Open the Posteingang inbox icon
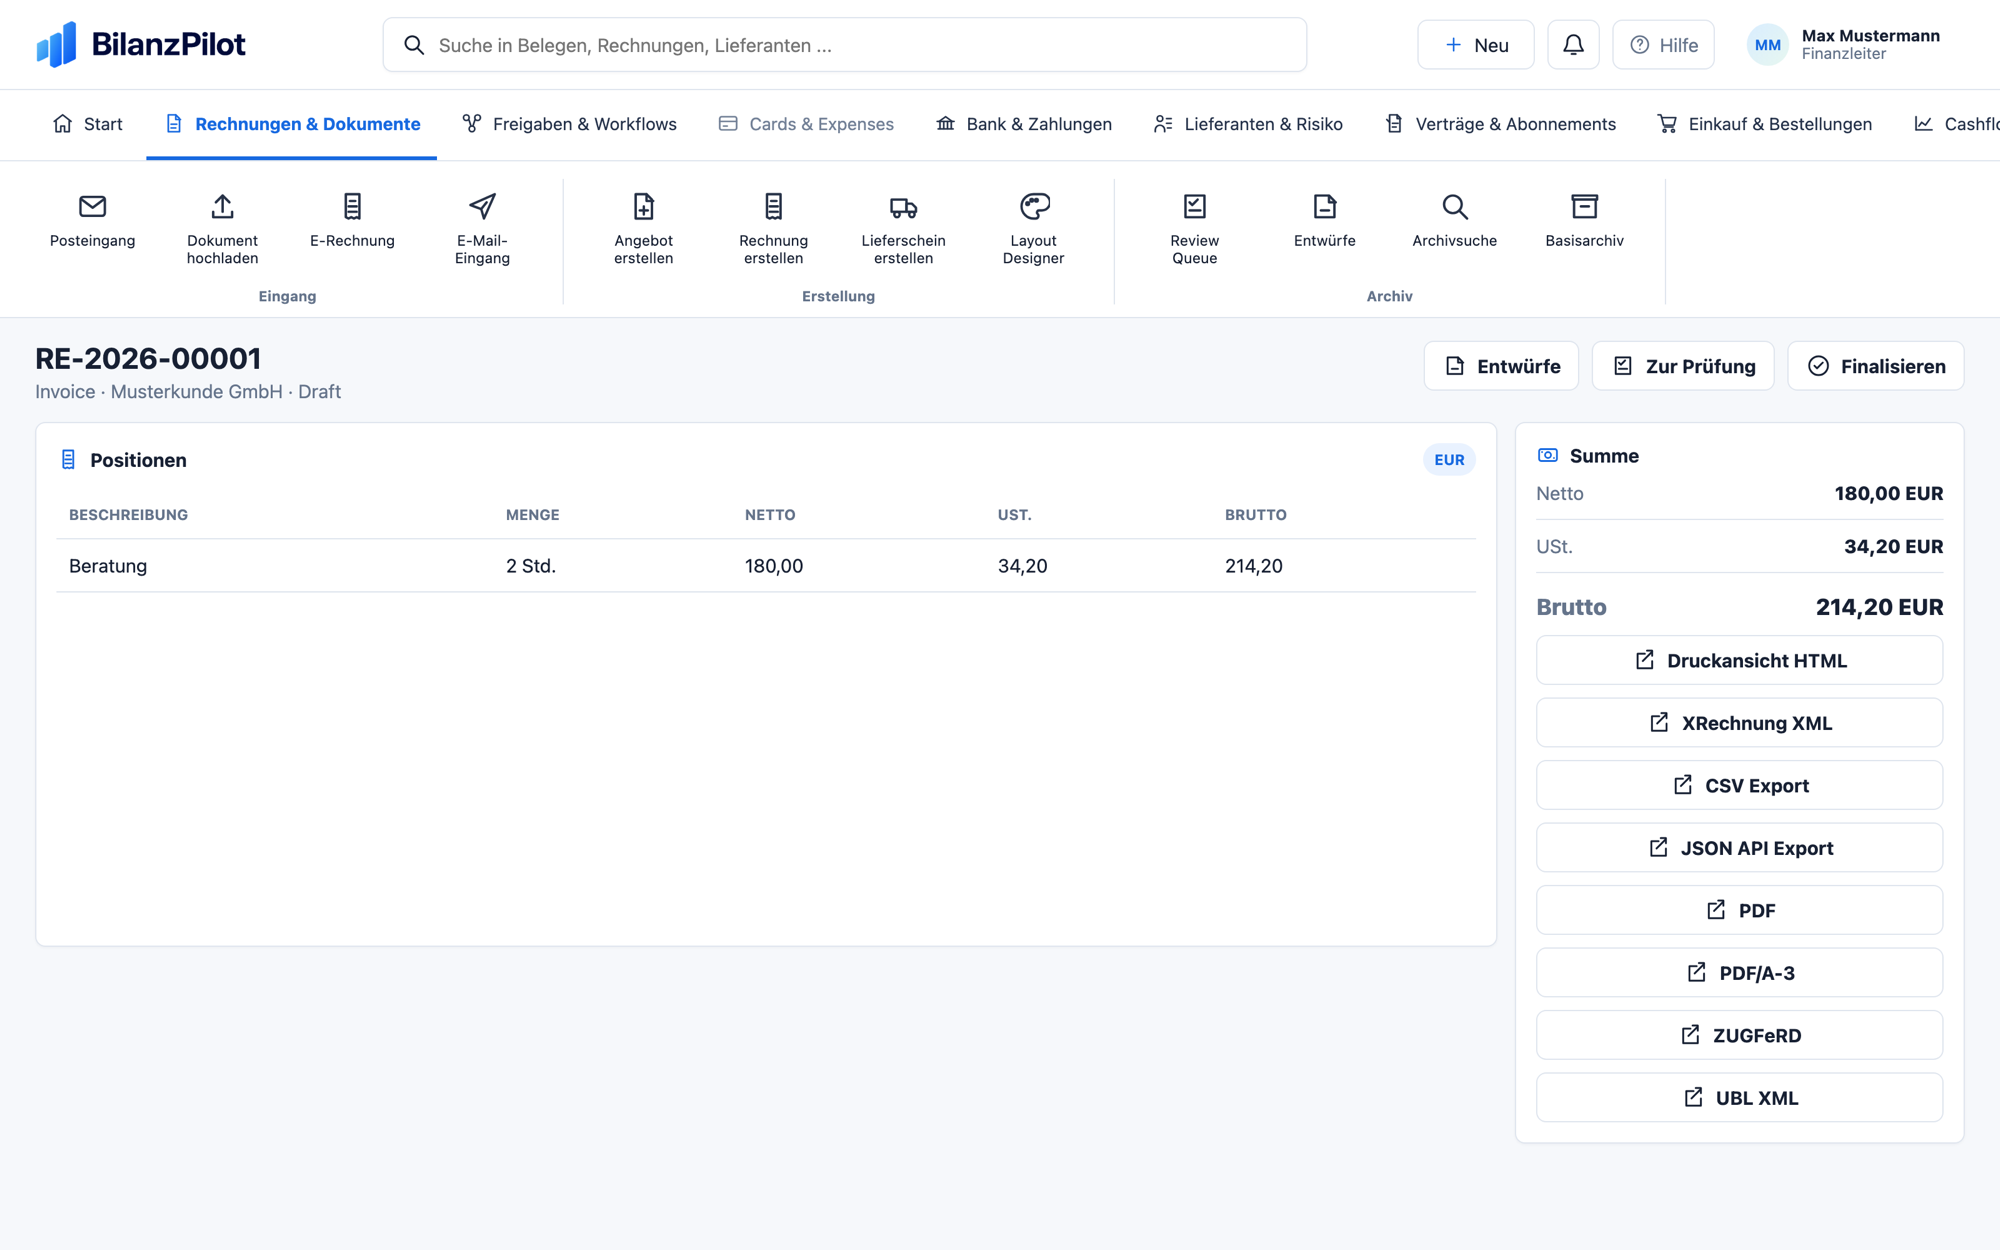The image size is (2000, 1250). click(x=92, y=206)
